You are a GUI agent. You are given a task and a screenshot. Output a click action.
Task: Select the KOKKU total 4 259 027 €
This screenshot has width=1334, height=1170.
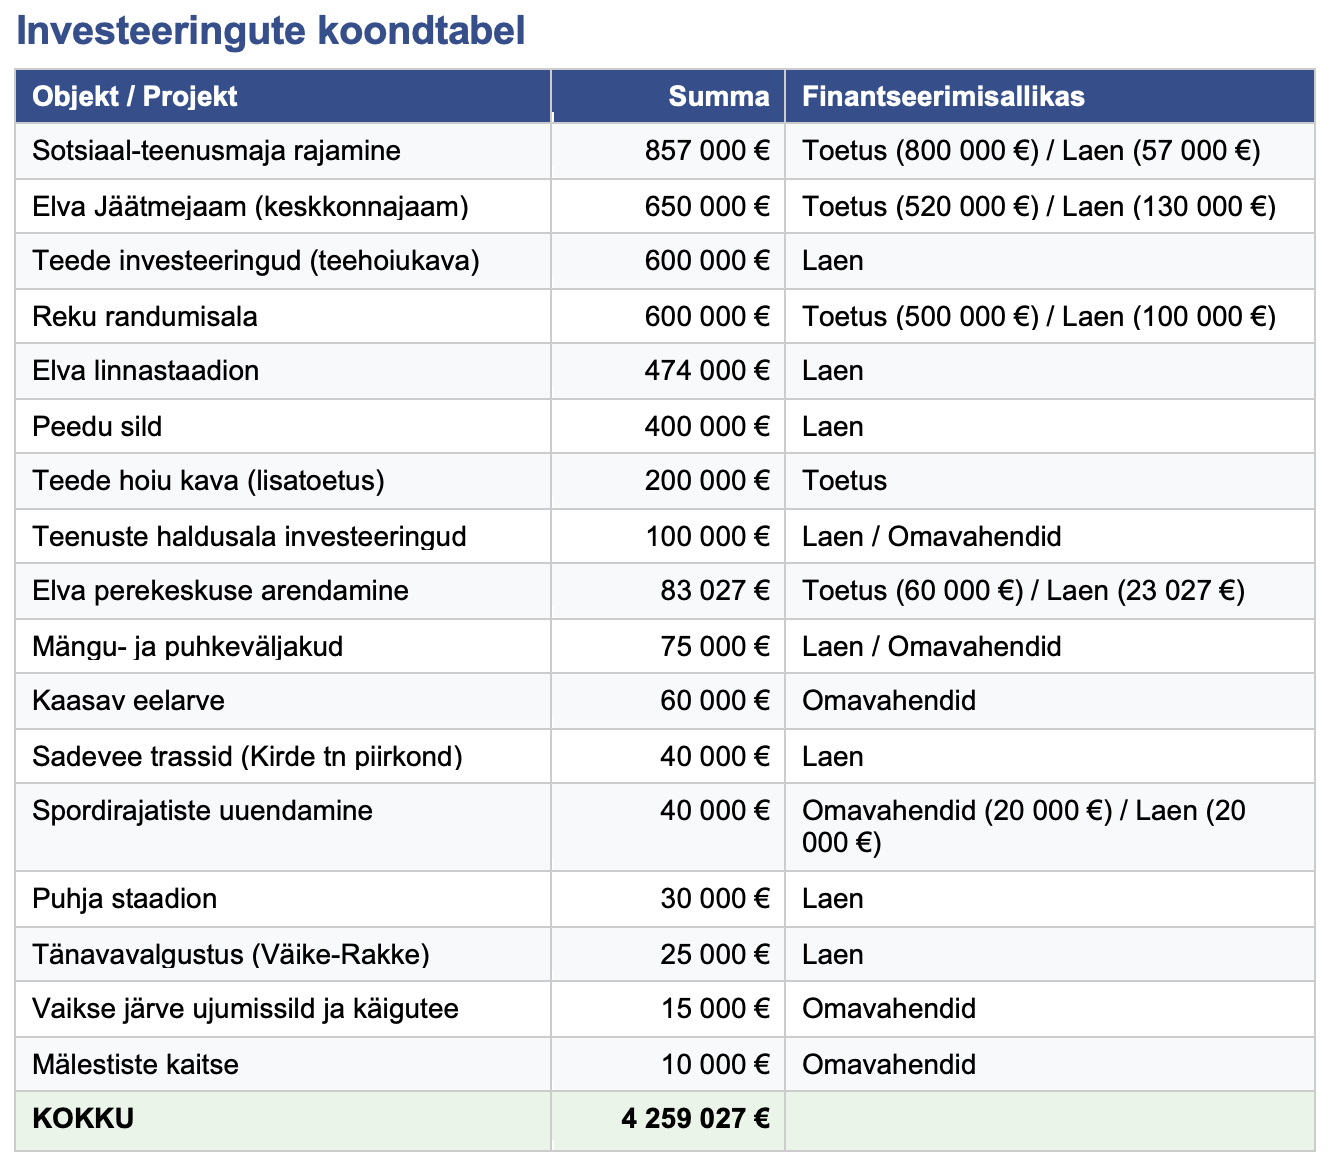(695, 1118)
